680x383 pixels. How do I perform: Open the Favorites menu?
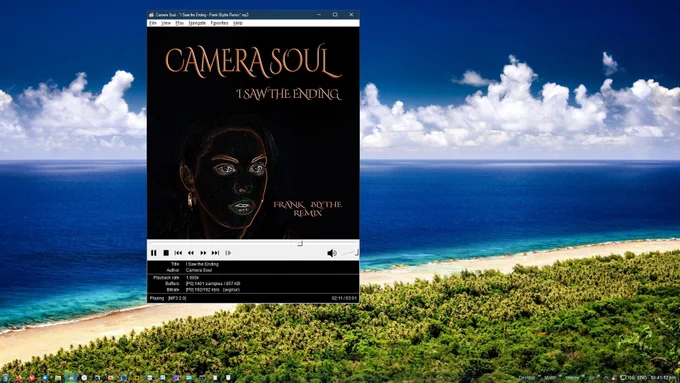tap(219, 23)
